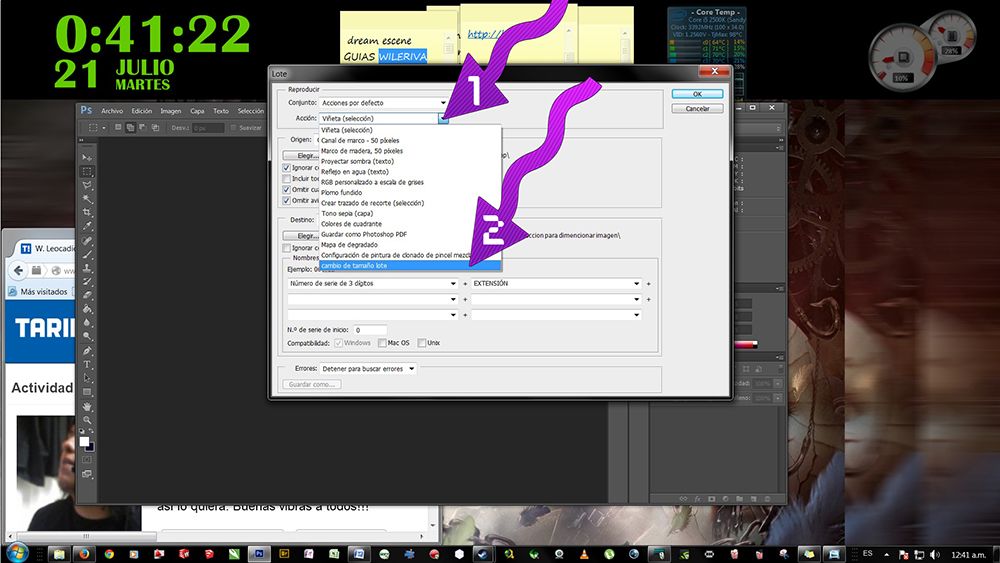Select the Hand tool
This screenshot has width=1000, height=563.
tap(87, 406)
